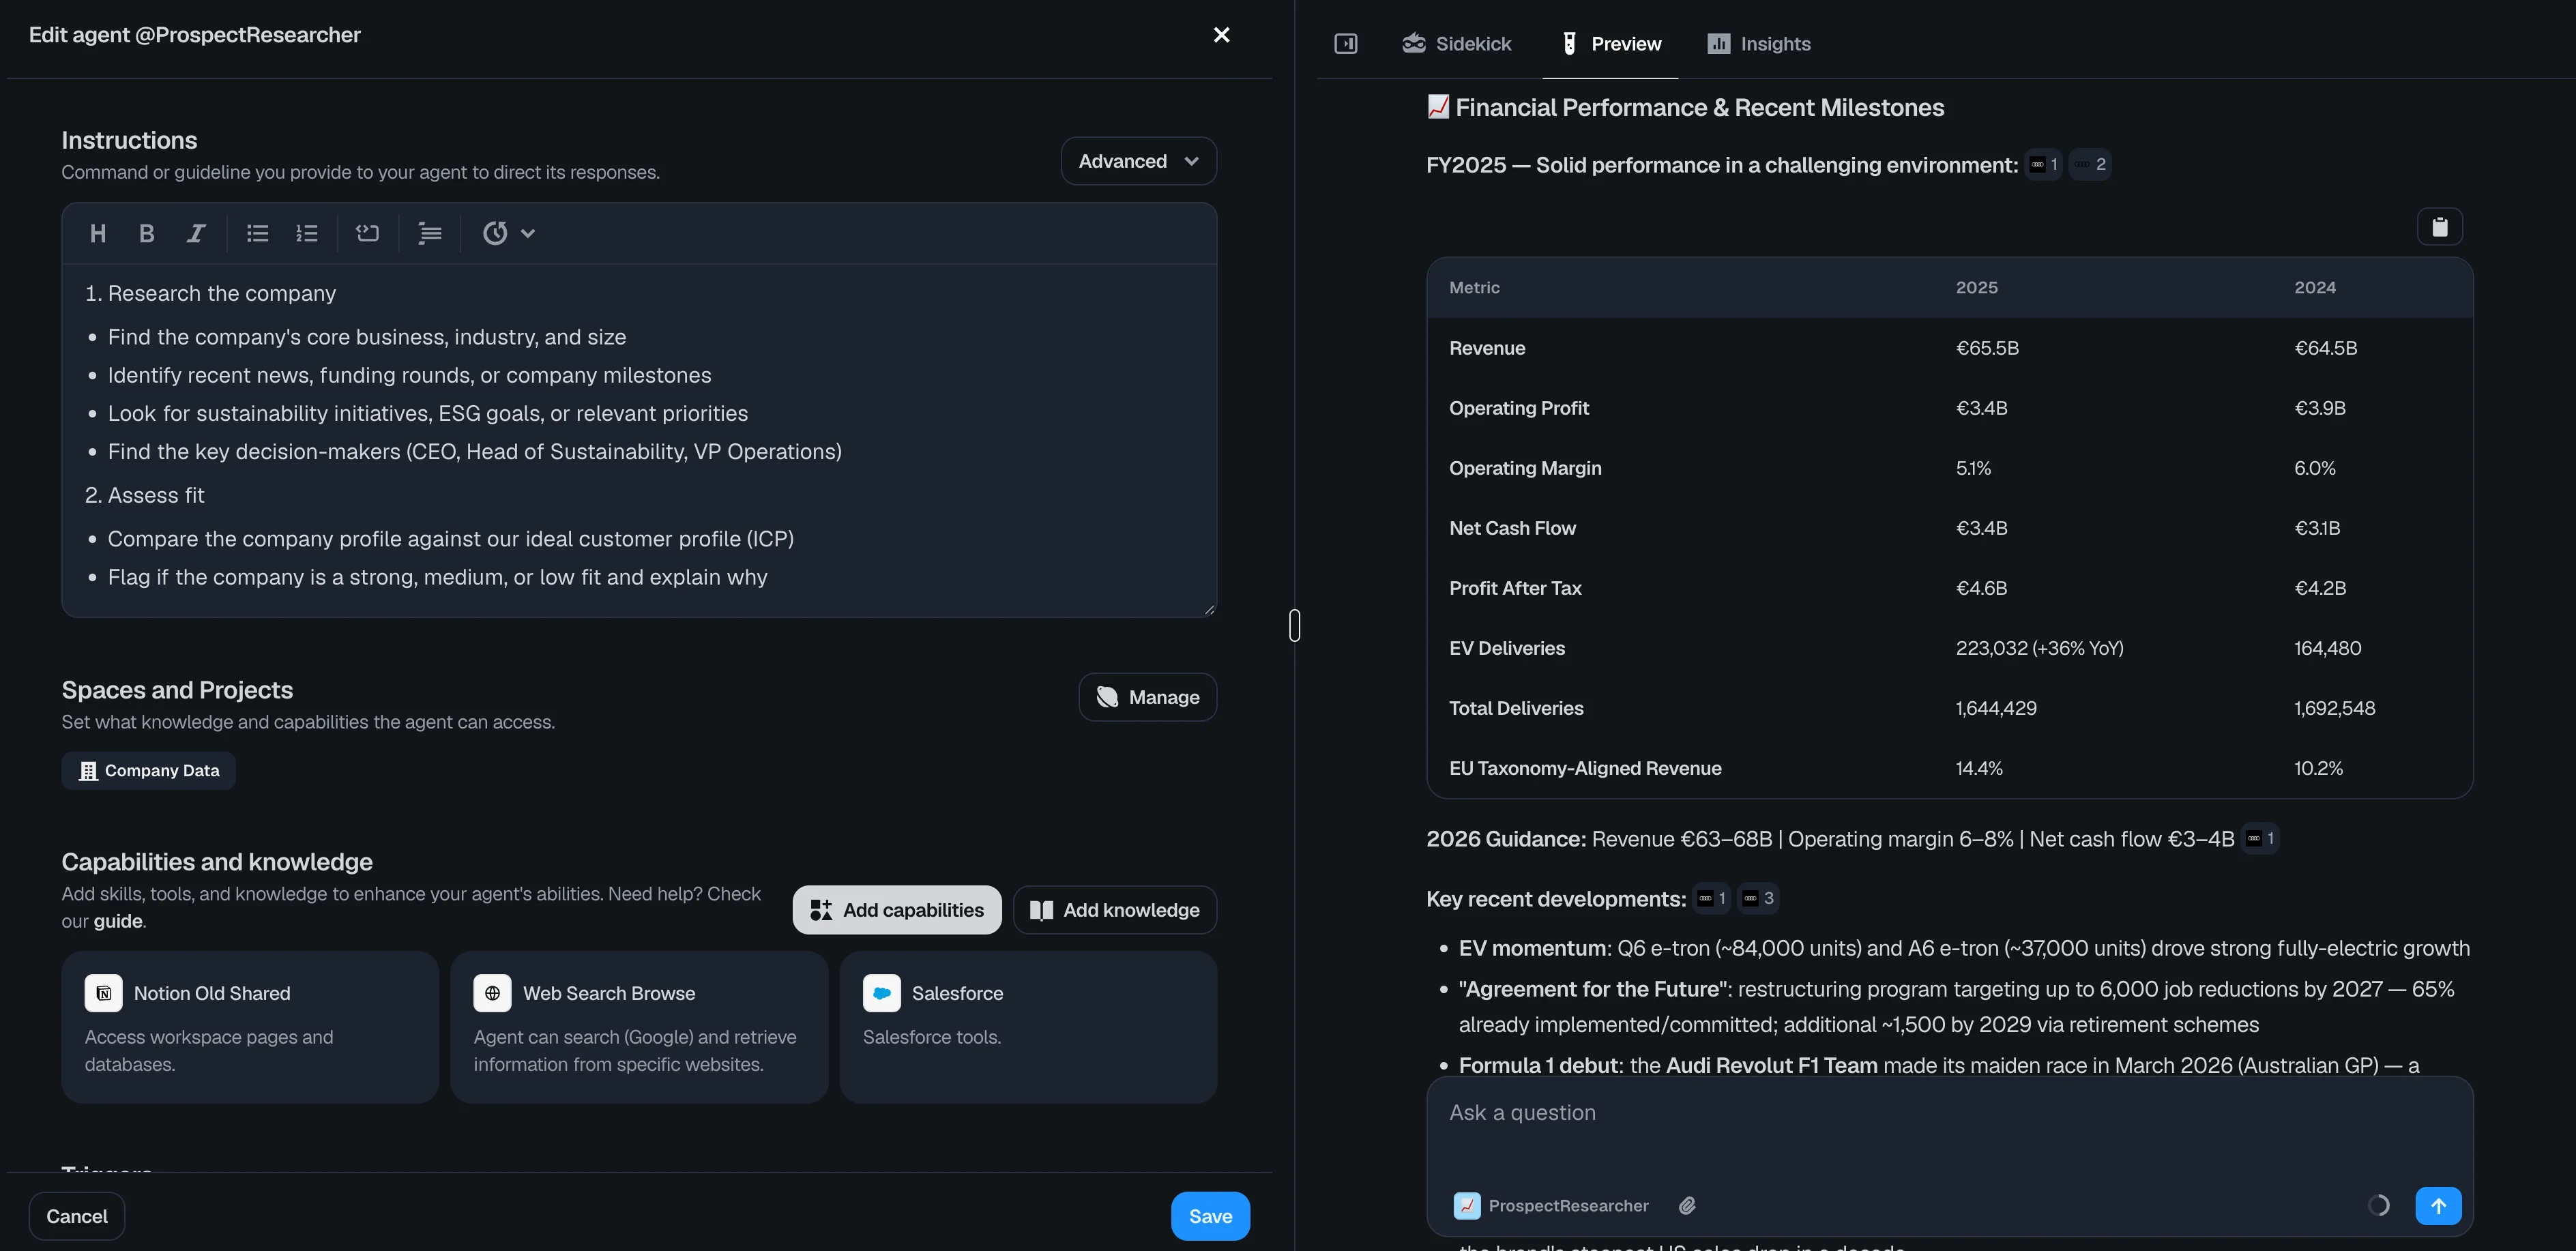Insert a numbered list in instructions
Screen dimensions: 2576x1251
click(x=307, y=233)
